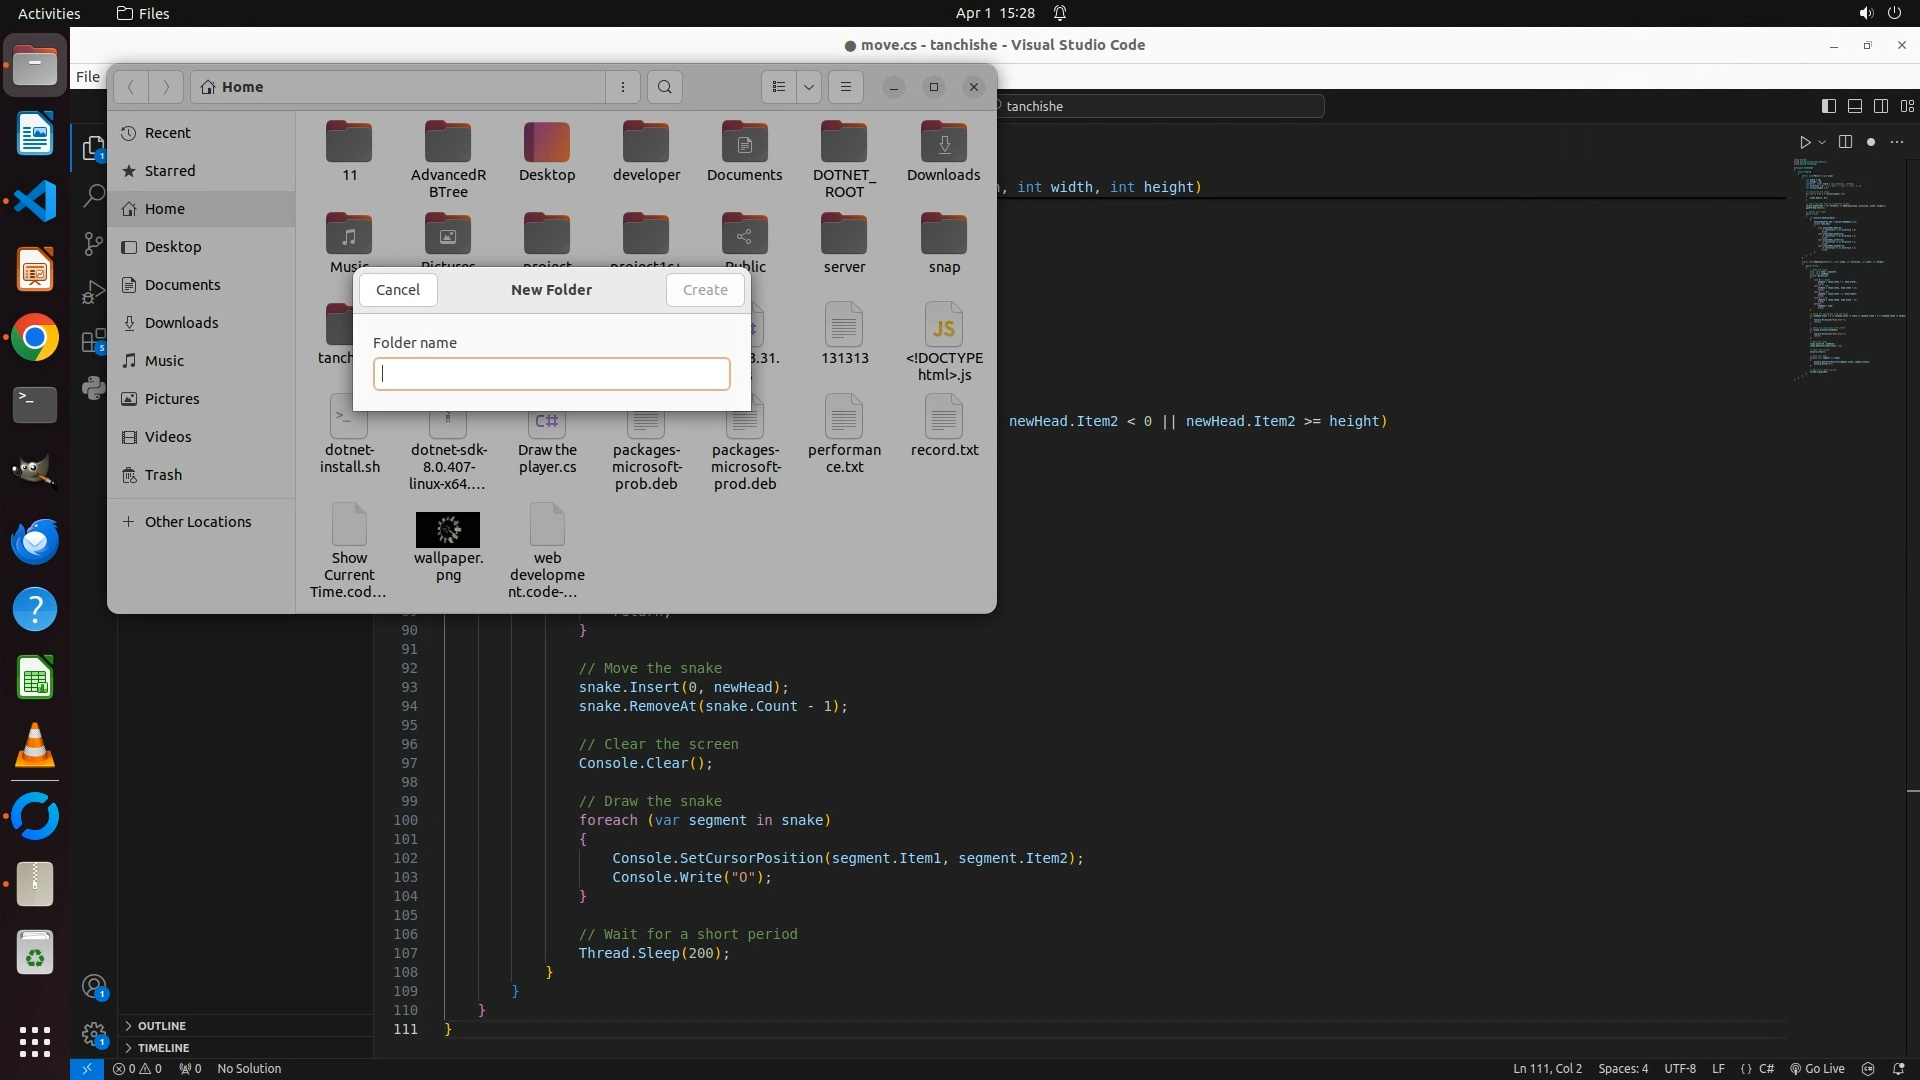Click the search icon in Files header

(665, 87)
